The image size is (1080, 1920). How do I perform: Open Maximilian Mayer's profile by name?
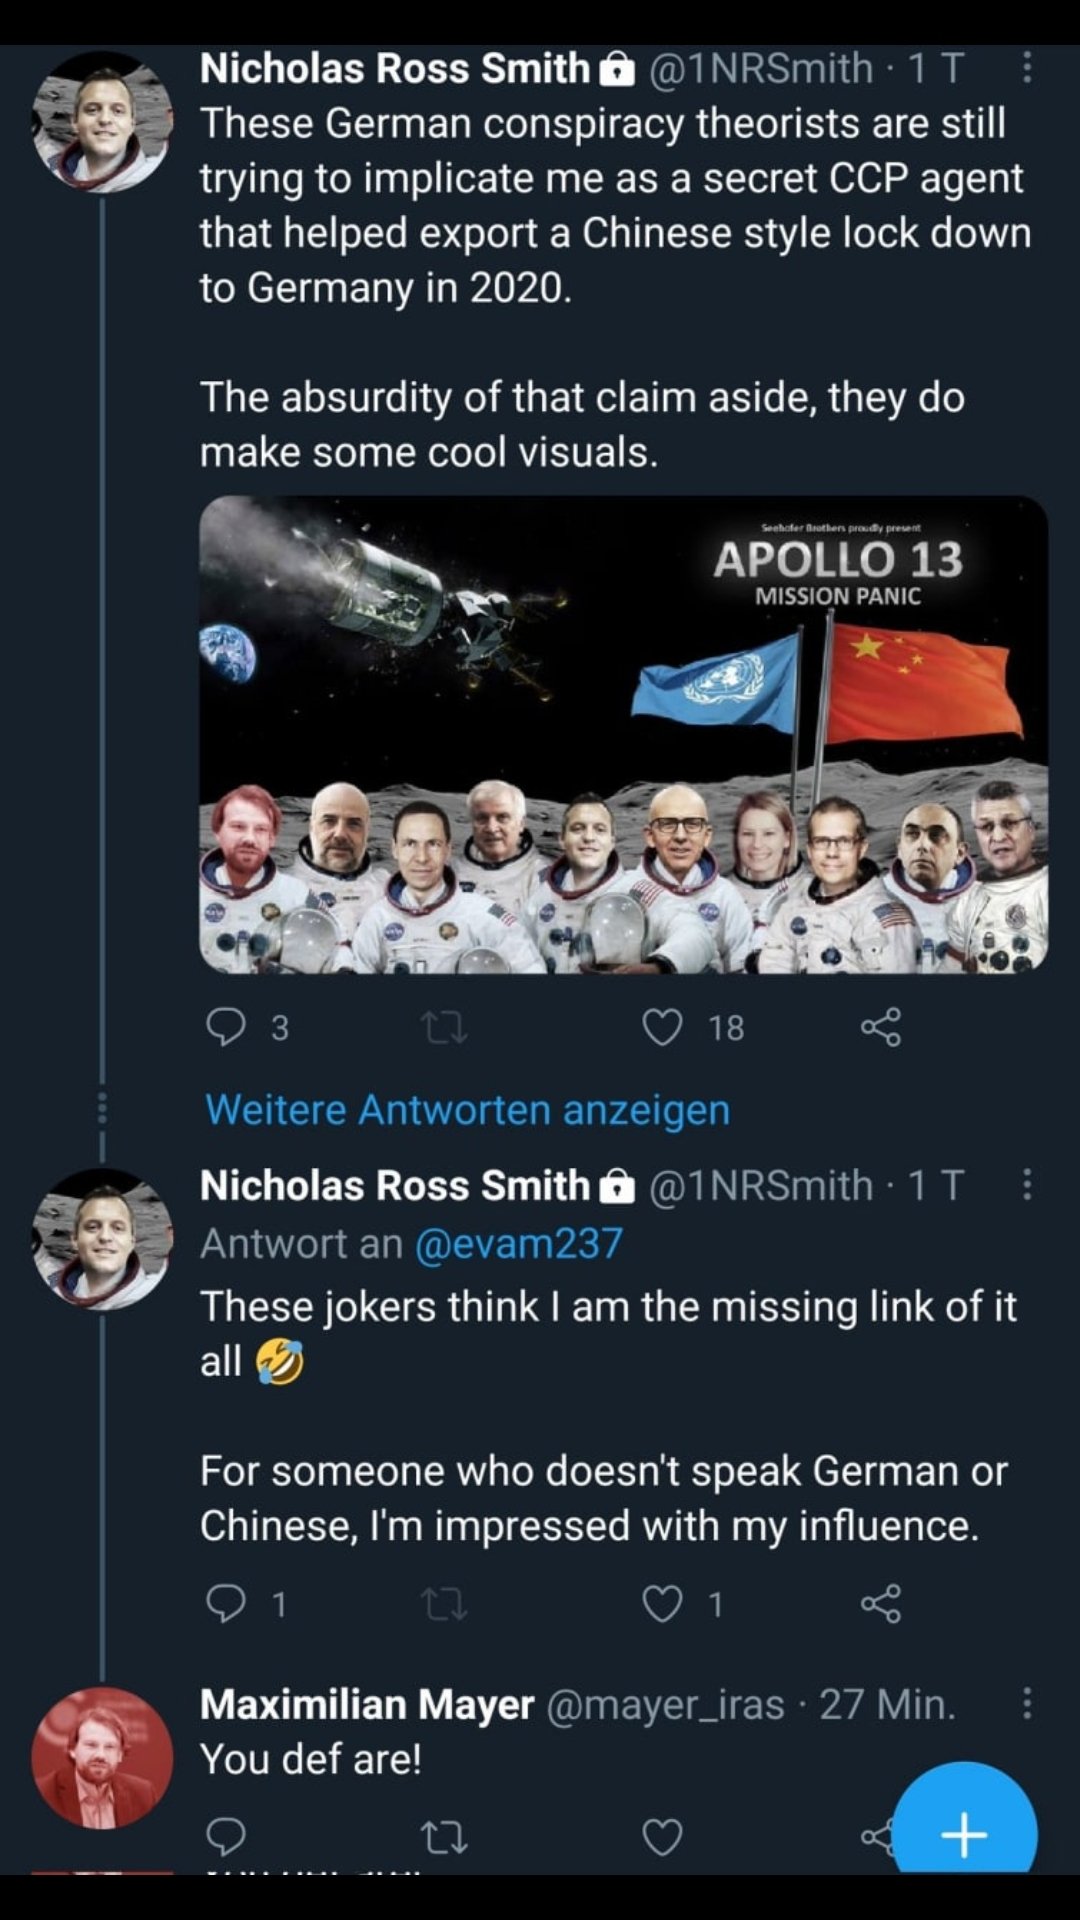click(x=367, y=1704)
